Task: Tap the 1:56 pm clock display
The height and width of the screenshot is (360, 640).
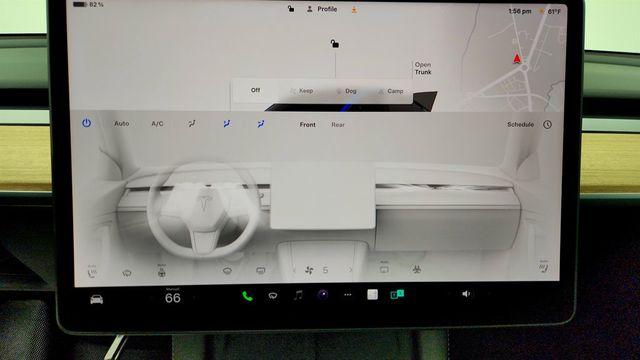Action: coord(520,11)
